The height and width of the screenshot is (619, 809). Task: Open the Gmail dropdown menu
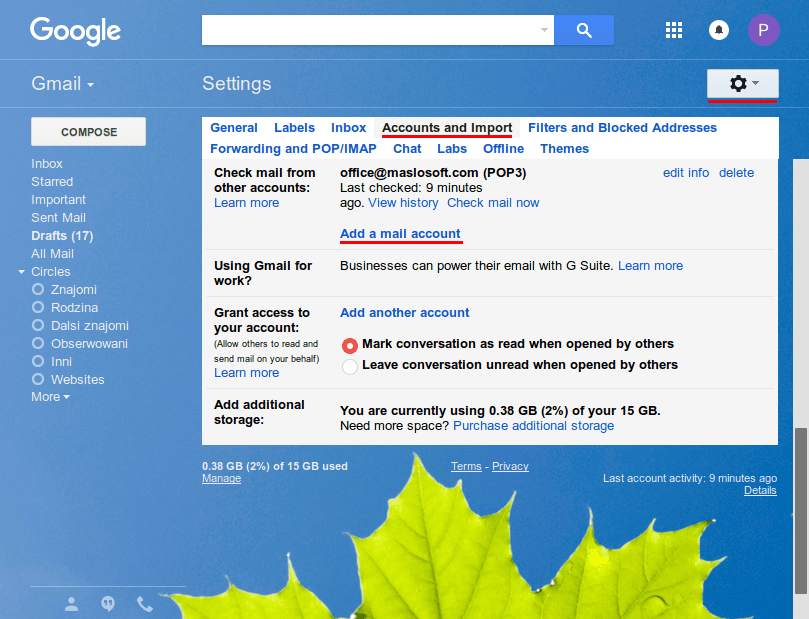point(62,84)
